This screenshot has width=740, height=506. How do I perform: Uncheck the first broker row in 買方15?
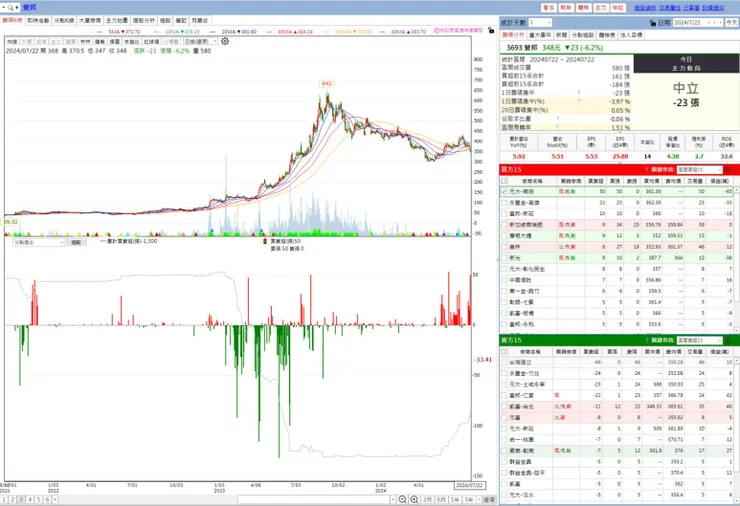505,192
